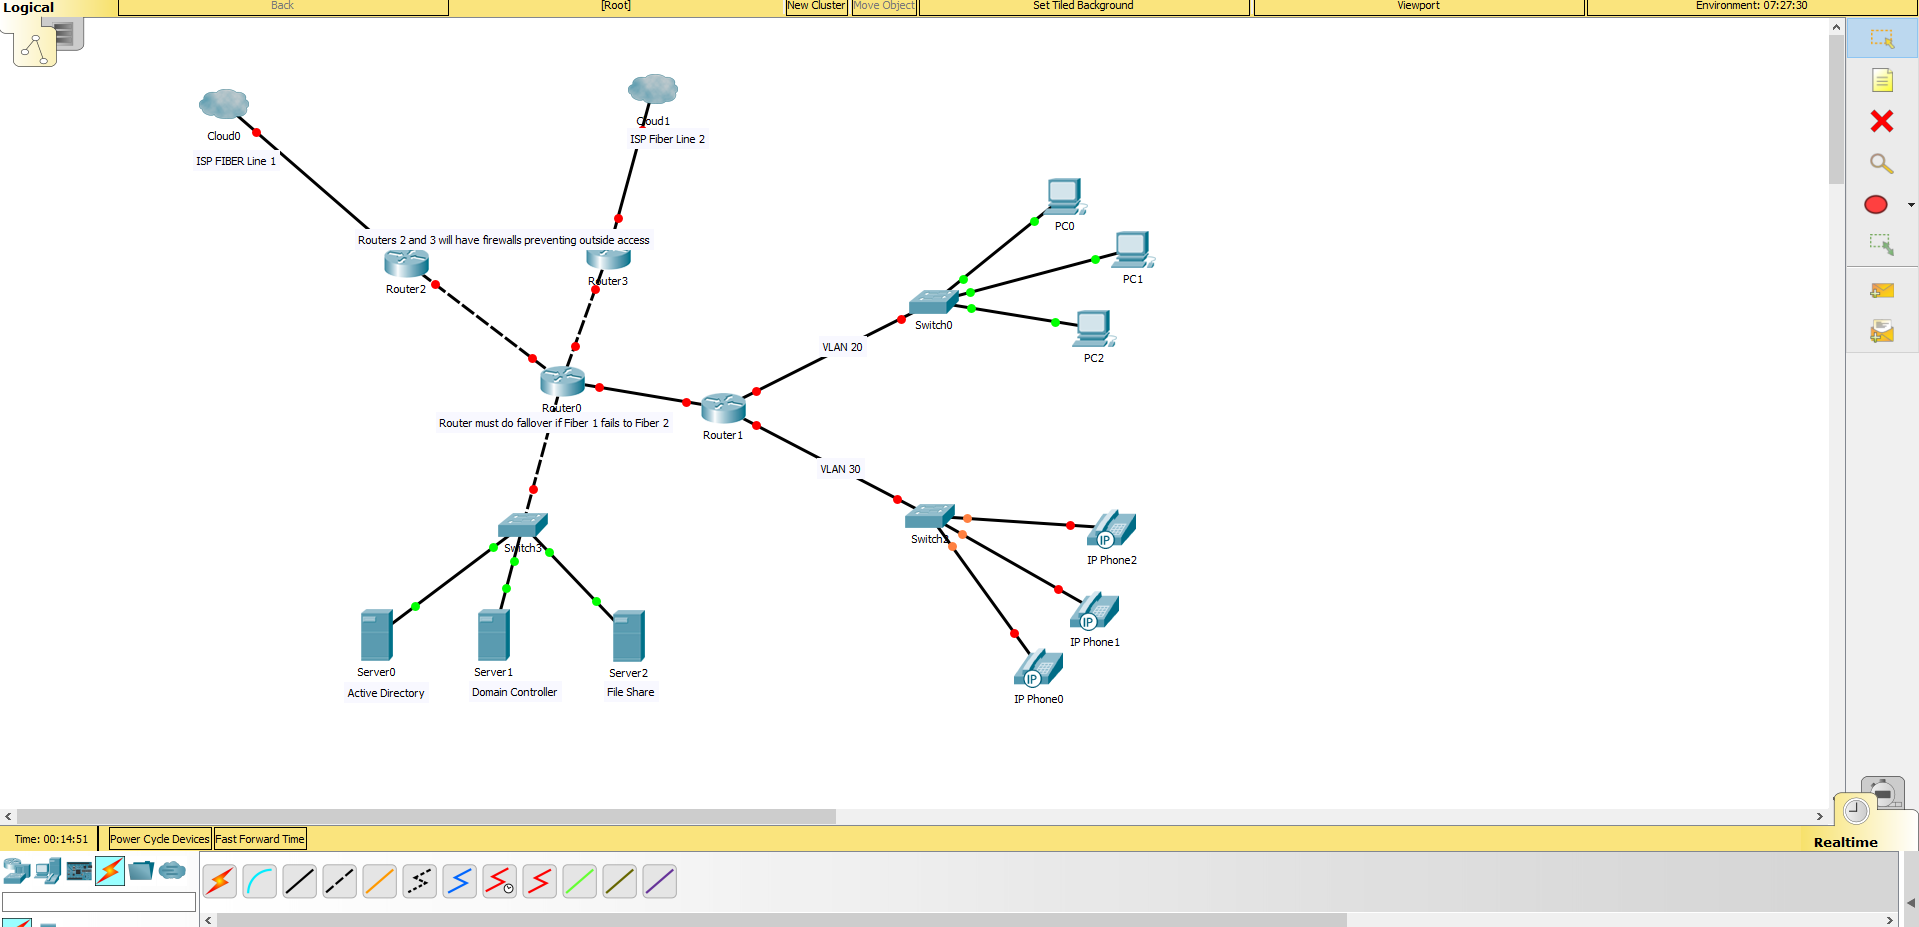Select the Serial DCE cable with clock
1919x927 pixels.
(499, 881)
